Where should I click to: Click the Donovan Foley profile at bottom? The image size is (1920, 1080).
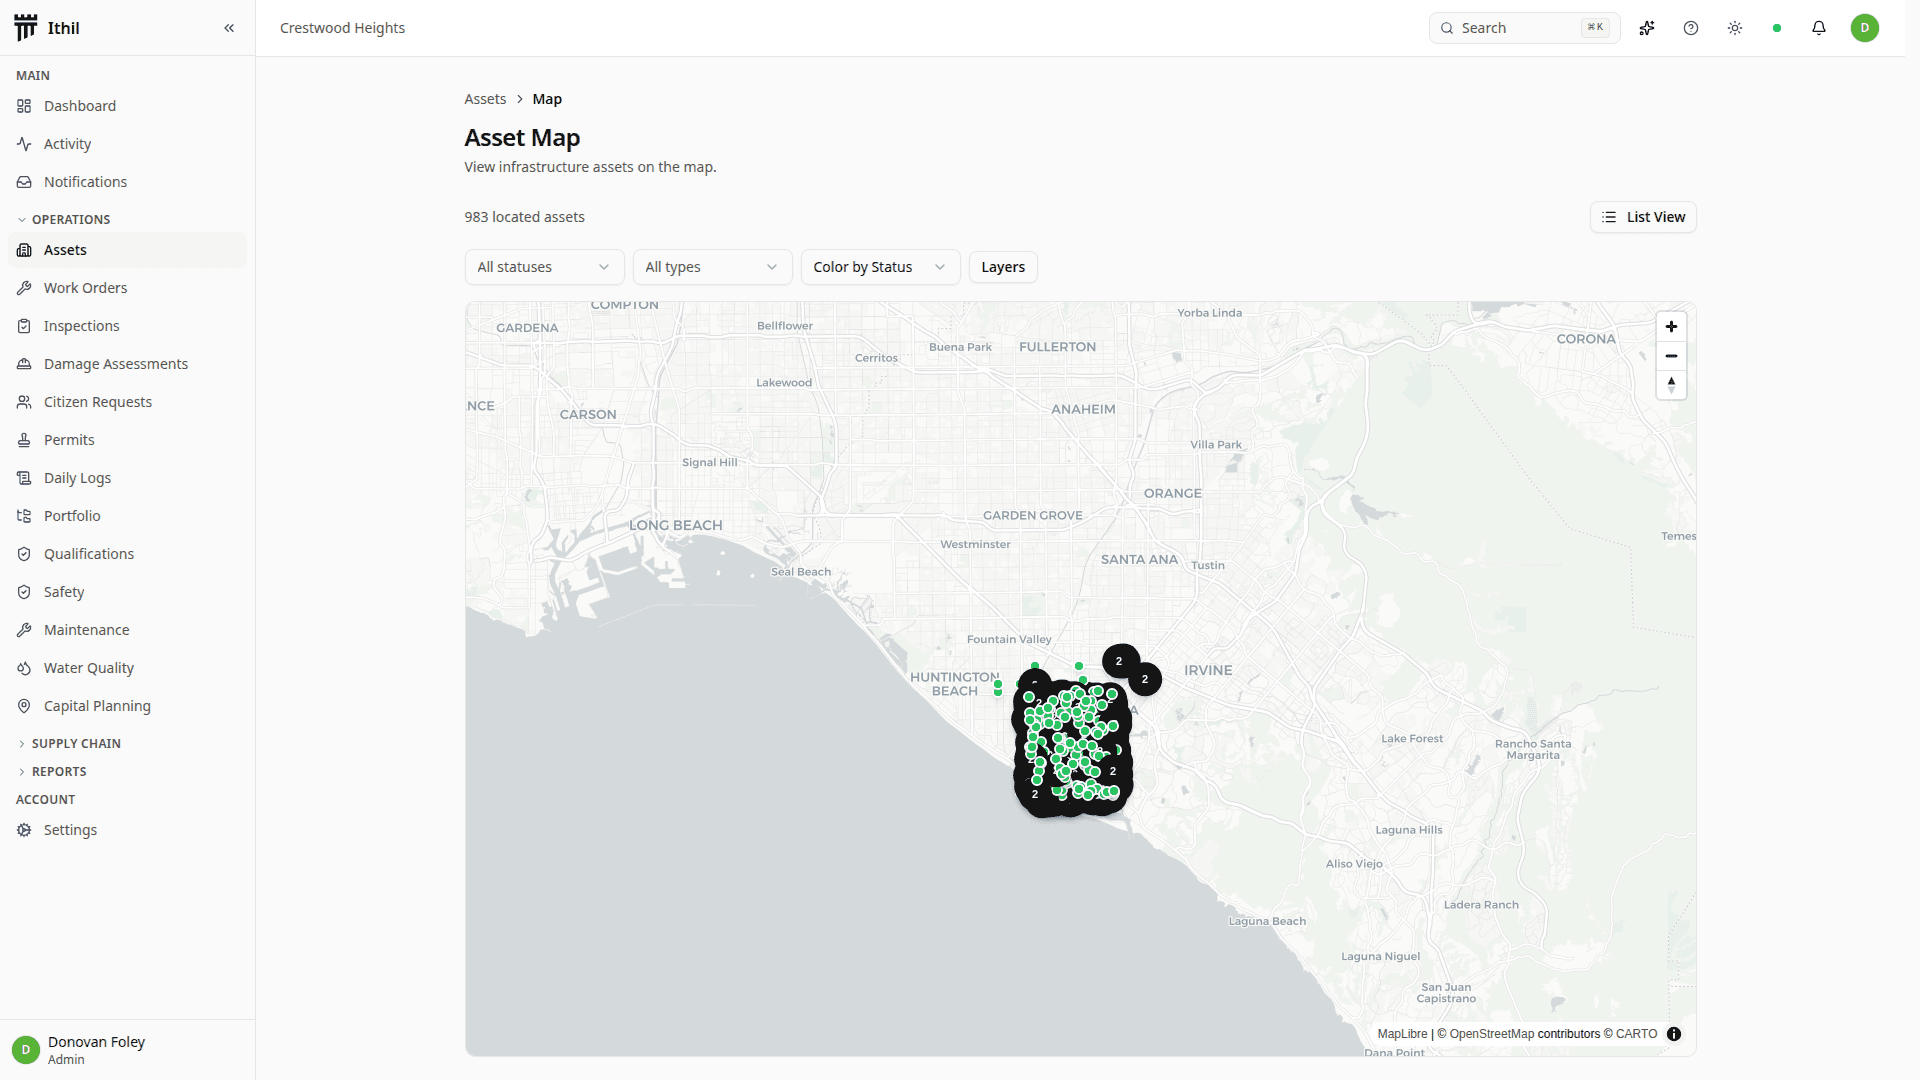pos(127,1050)
